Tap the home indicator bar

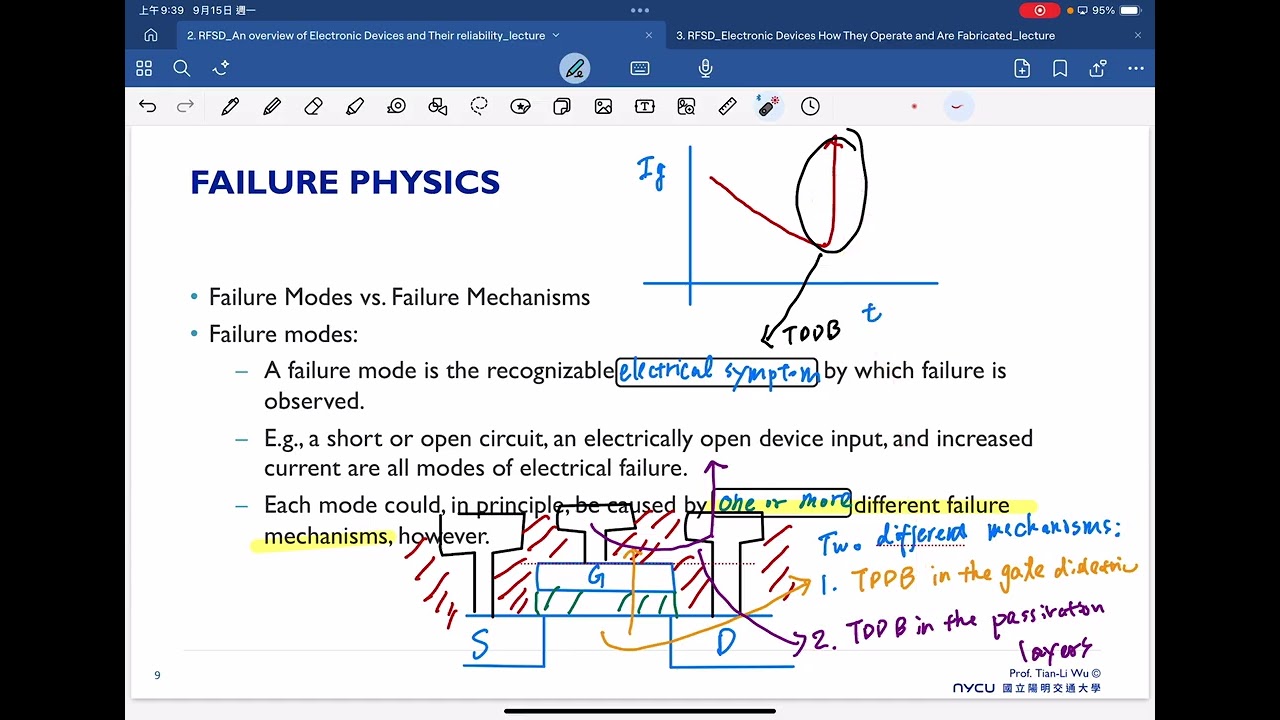coord(640,711)
